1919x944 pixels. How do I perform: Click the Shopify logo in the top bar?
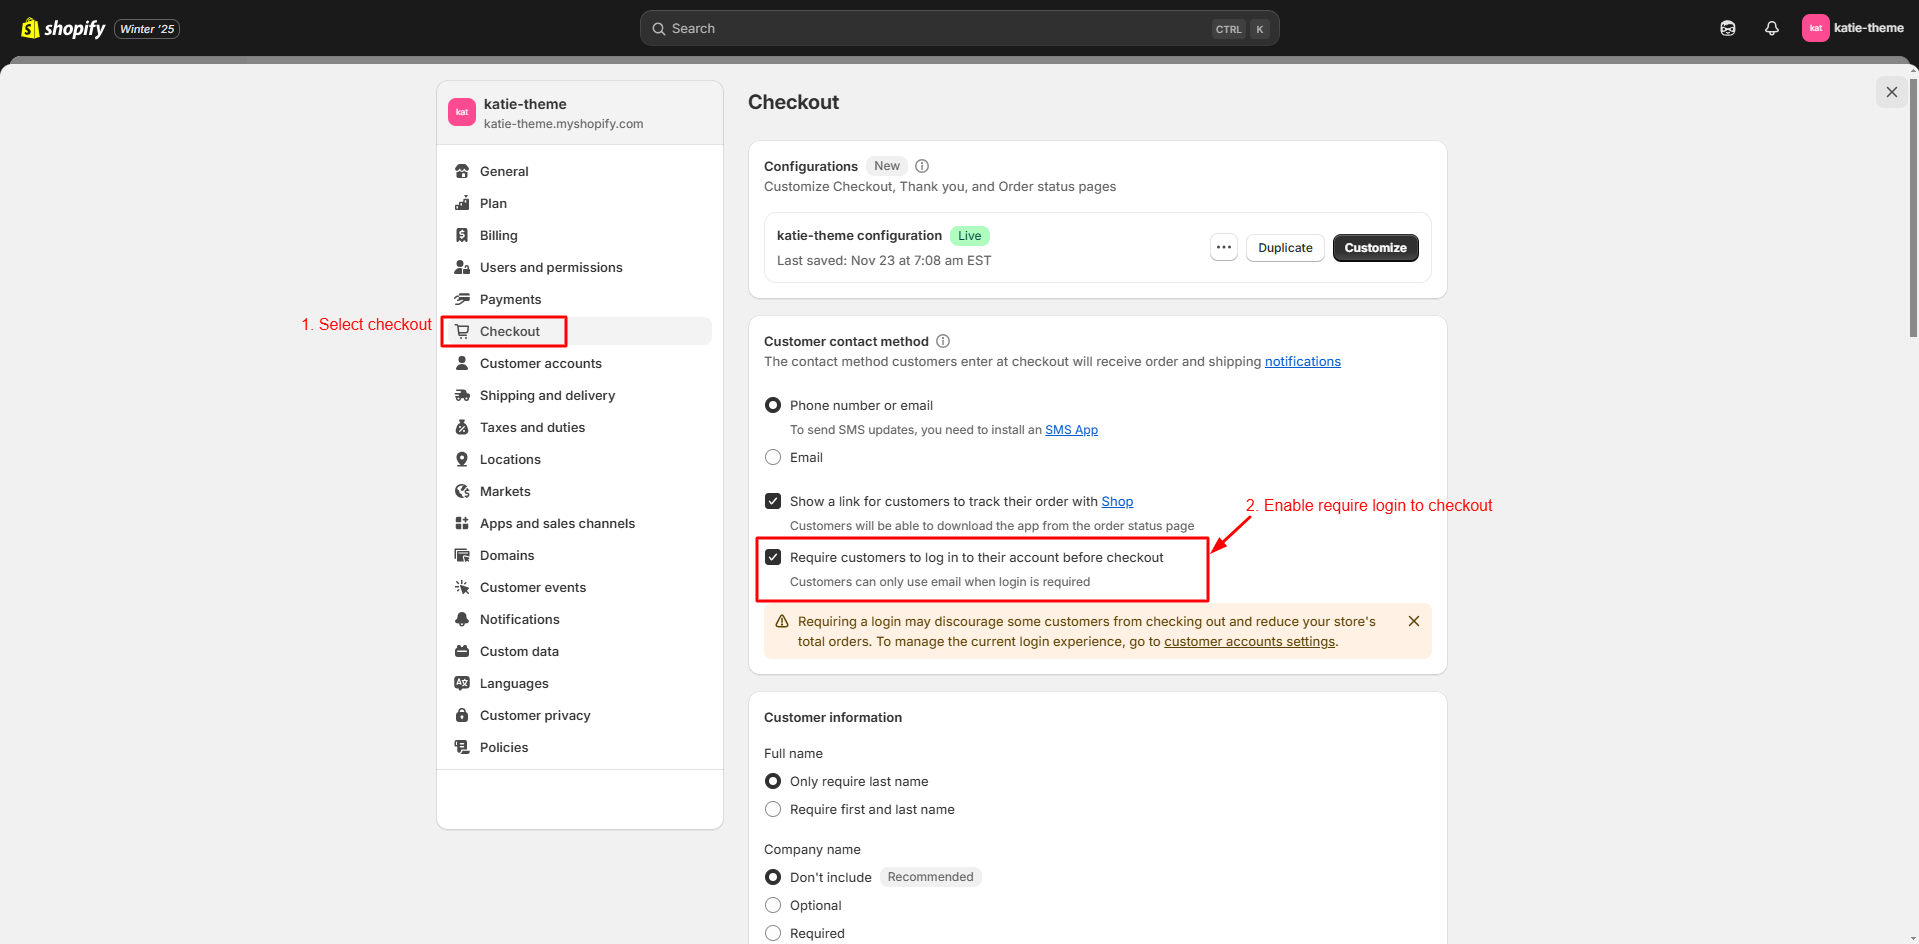coord(63,28)
